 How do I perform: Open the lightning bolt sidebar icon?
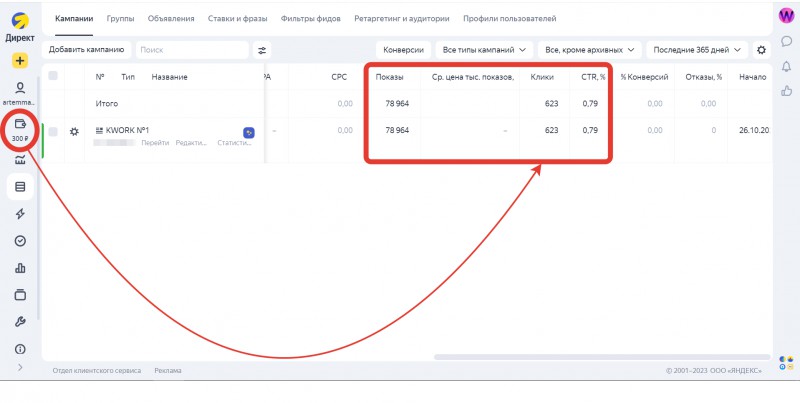[x=20, y=214]
